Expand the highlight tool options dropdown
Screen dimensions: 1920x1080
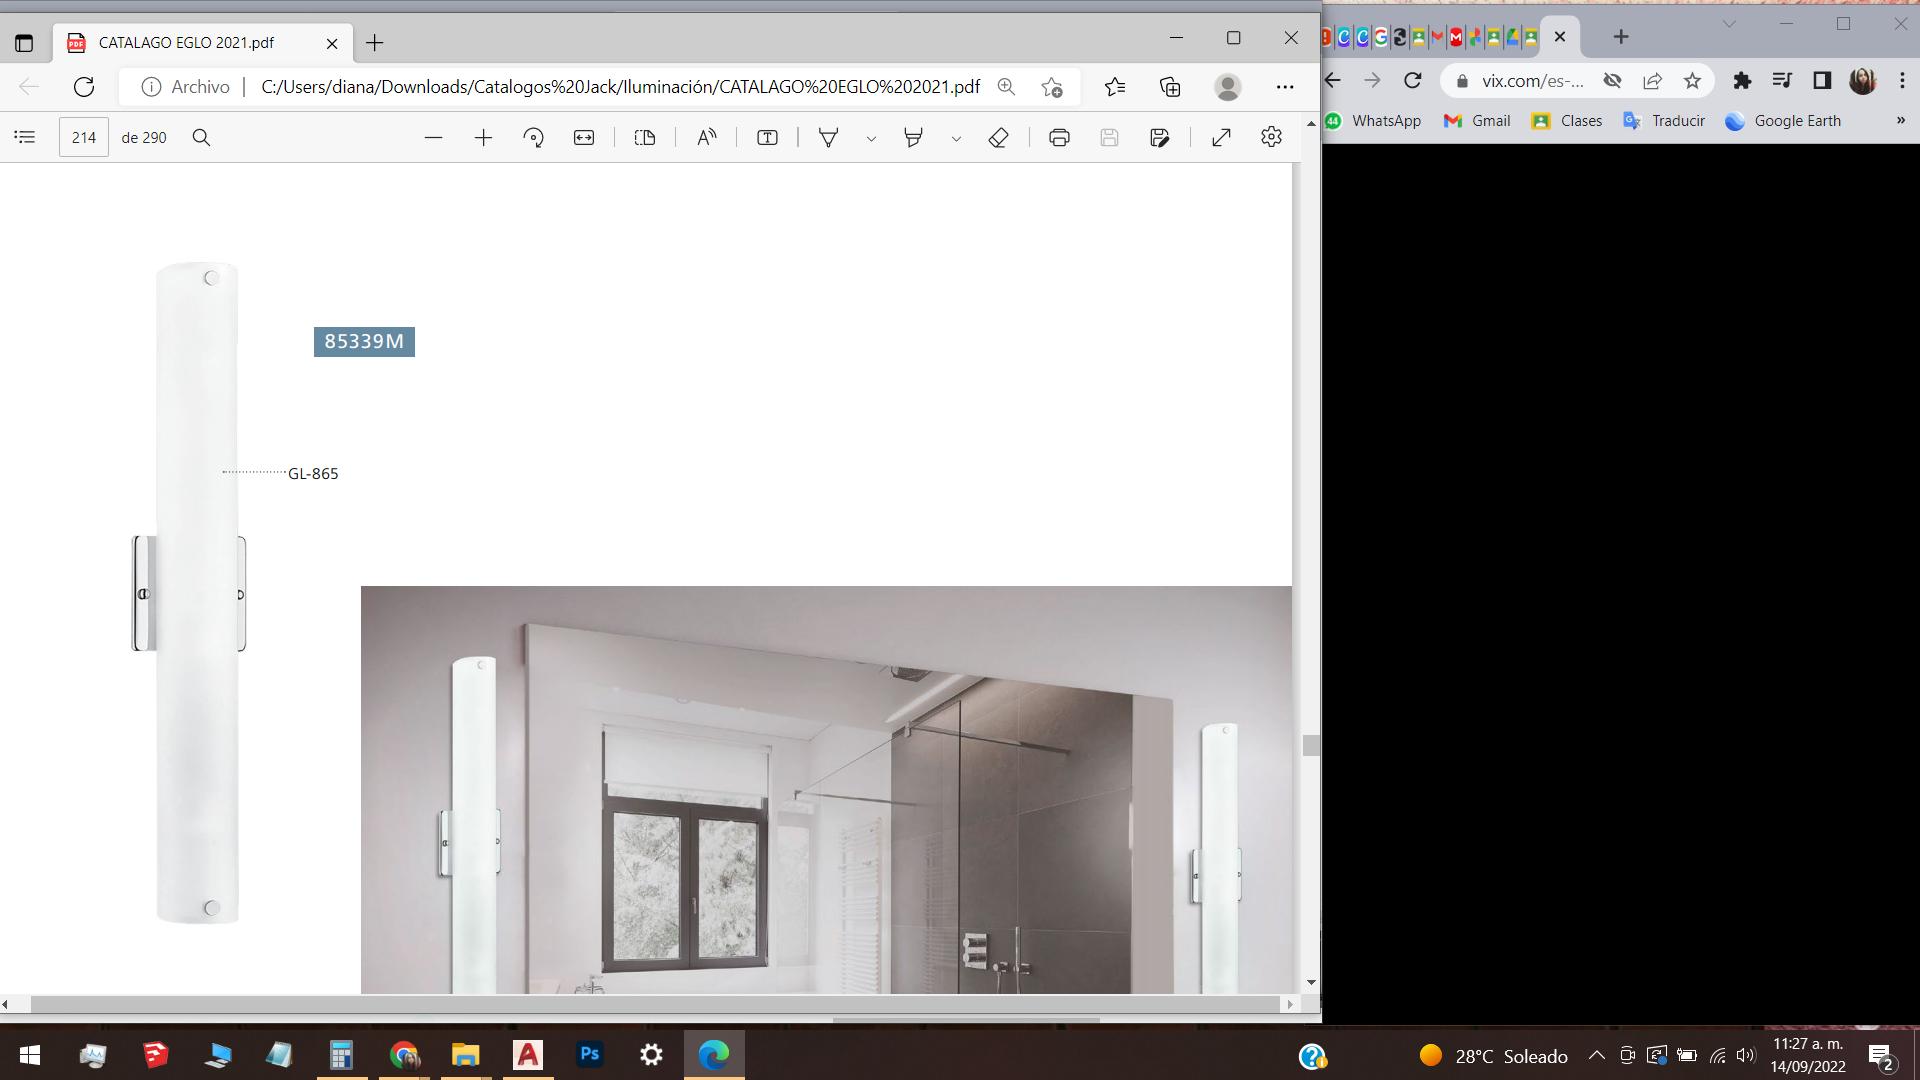click(956, 139)
